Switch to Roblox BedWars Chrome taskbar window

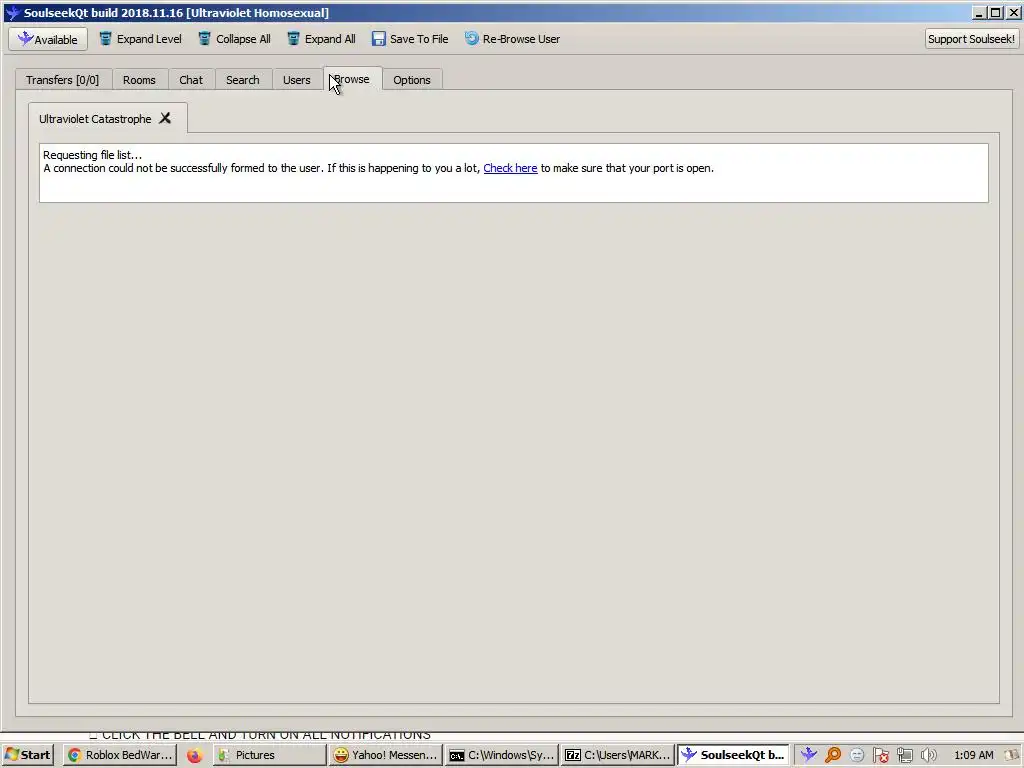120,755
